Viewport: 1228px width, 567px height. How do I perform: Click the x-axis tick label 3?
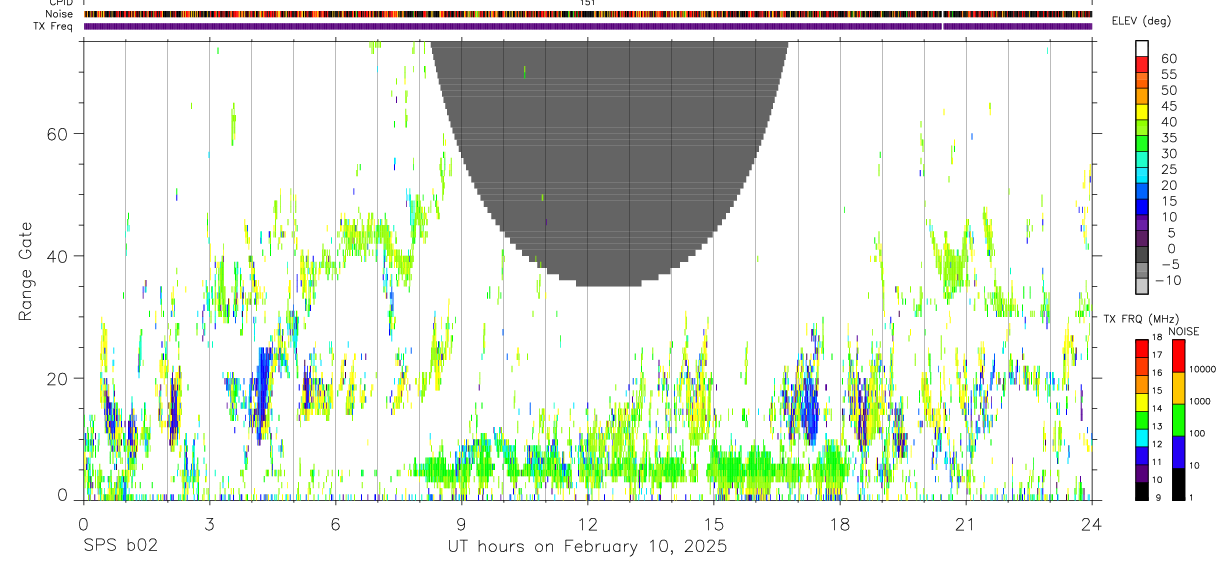tap(209, 524)
